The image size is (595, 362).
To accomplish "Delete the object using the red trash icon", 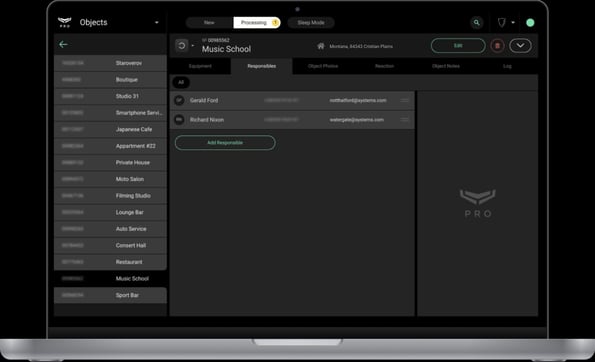I will [x=497, y=46].
